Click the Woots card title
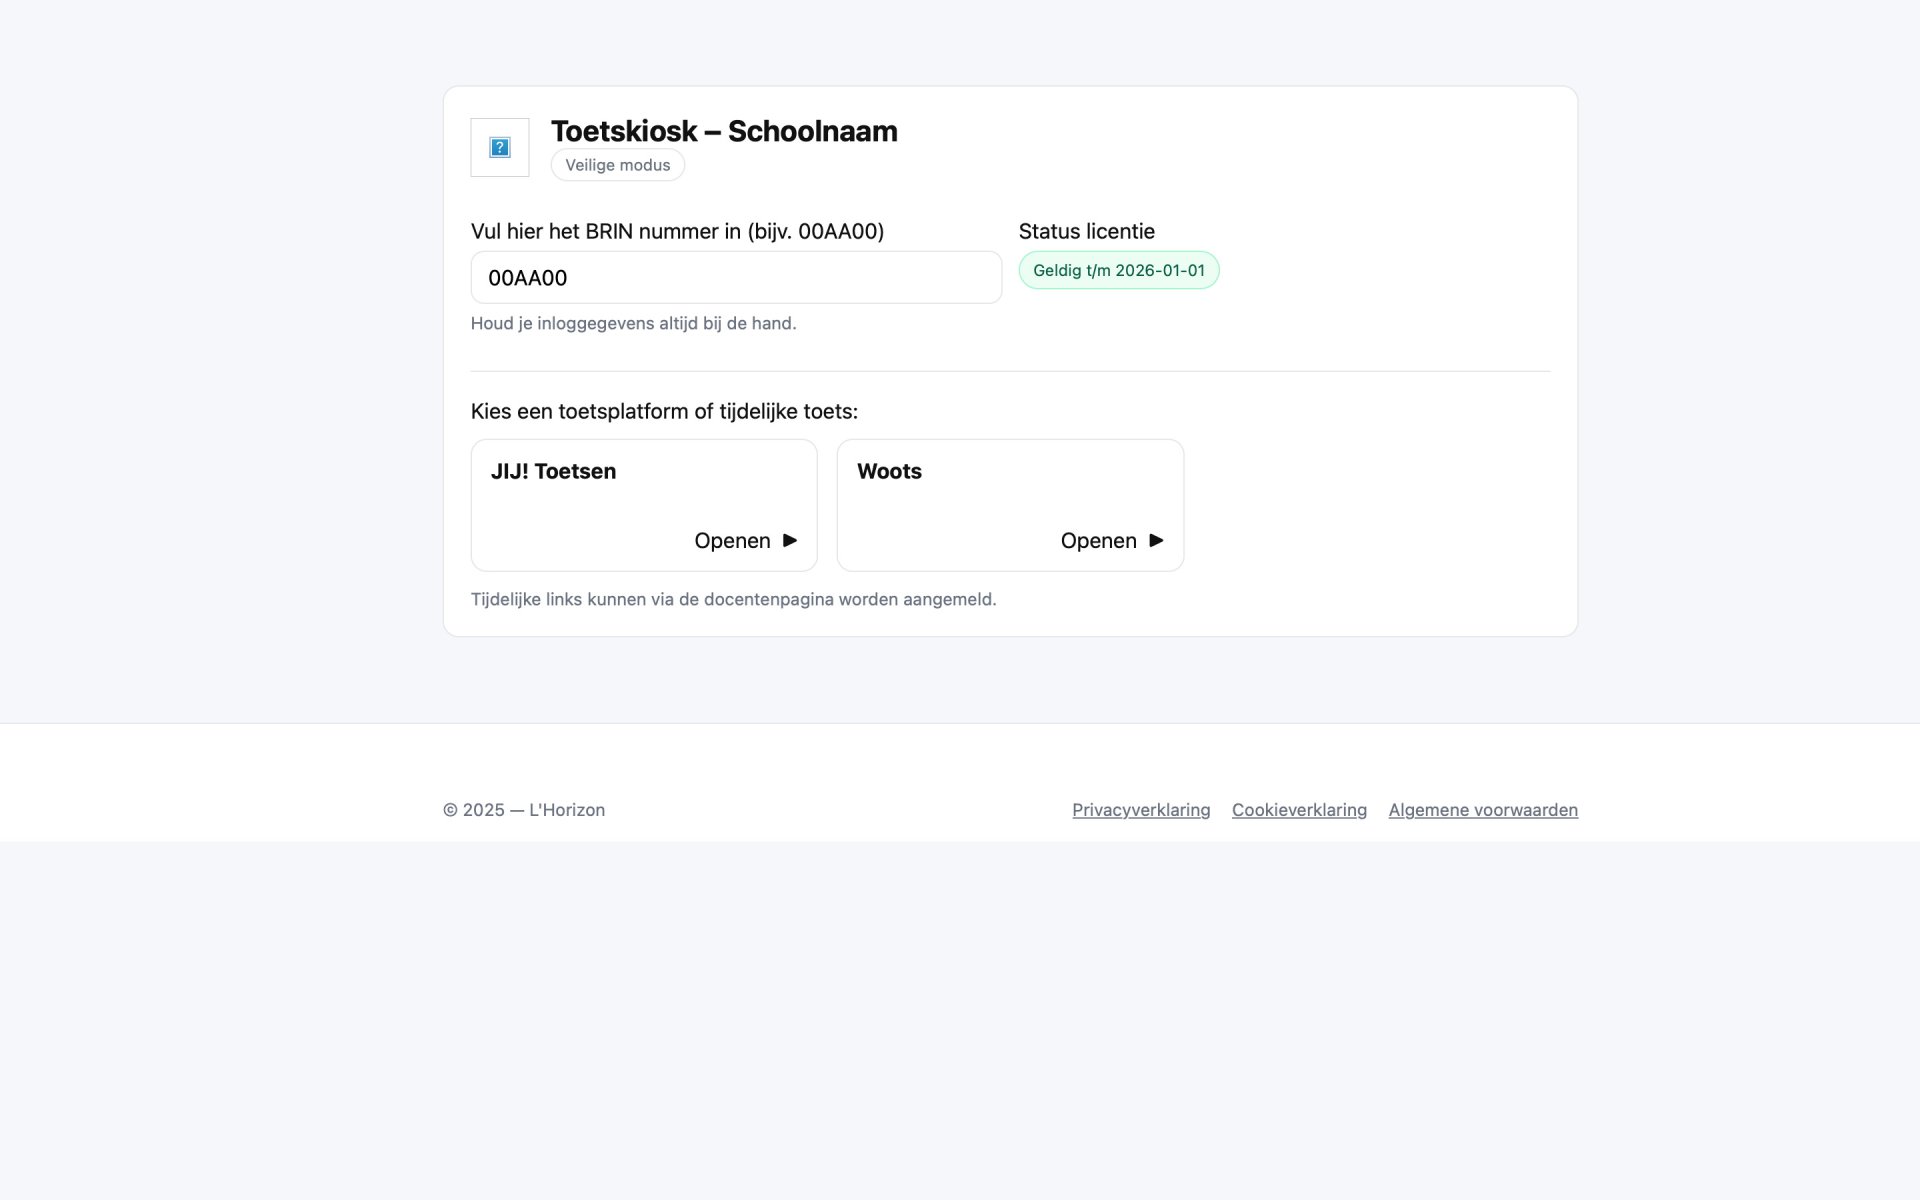 pyautogui.click(x=889, y=471)
